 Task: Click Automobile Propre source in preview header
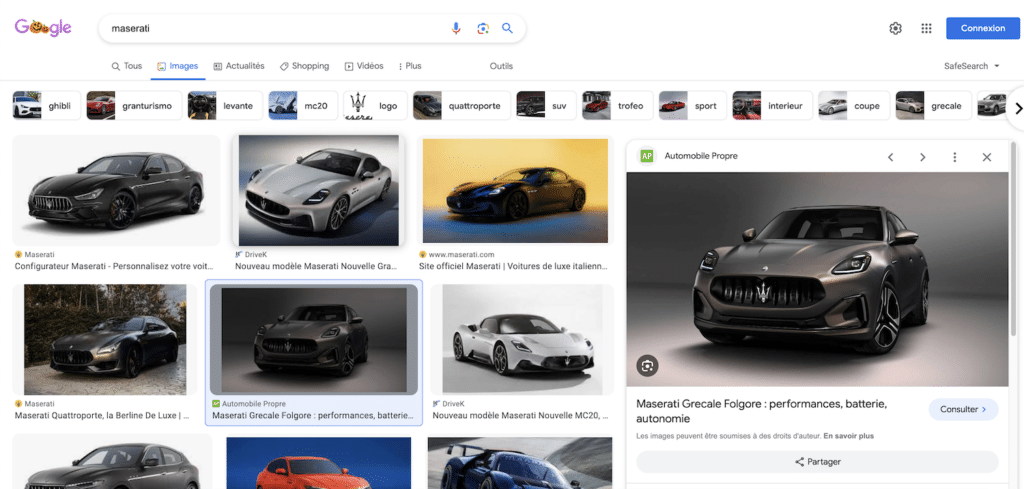[x=701, y=156]
